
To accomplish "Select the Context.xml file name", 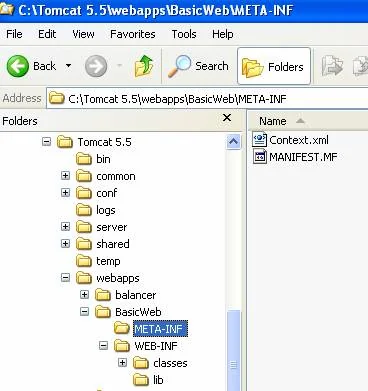I will point(299,140).
